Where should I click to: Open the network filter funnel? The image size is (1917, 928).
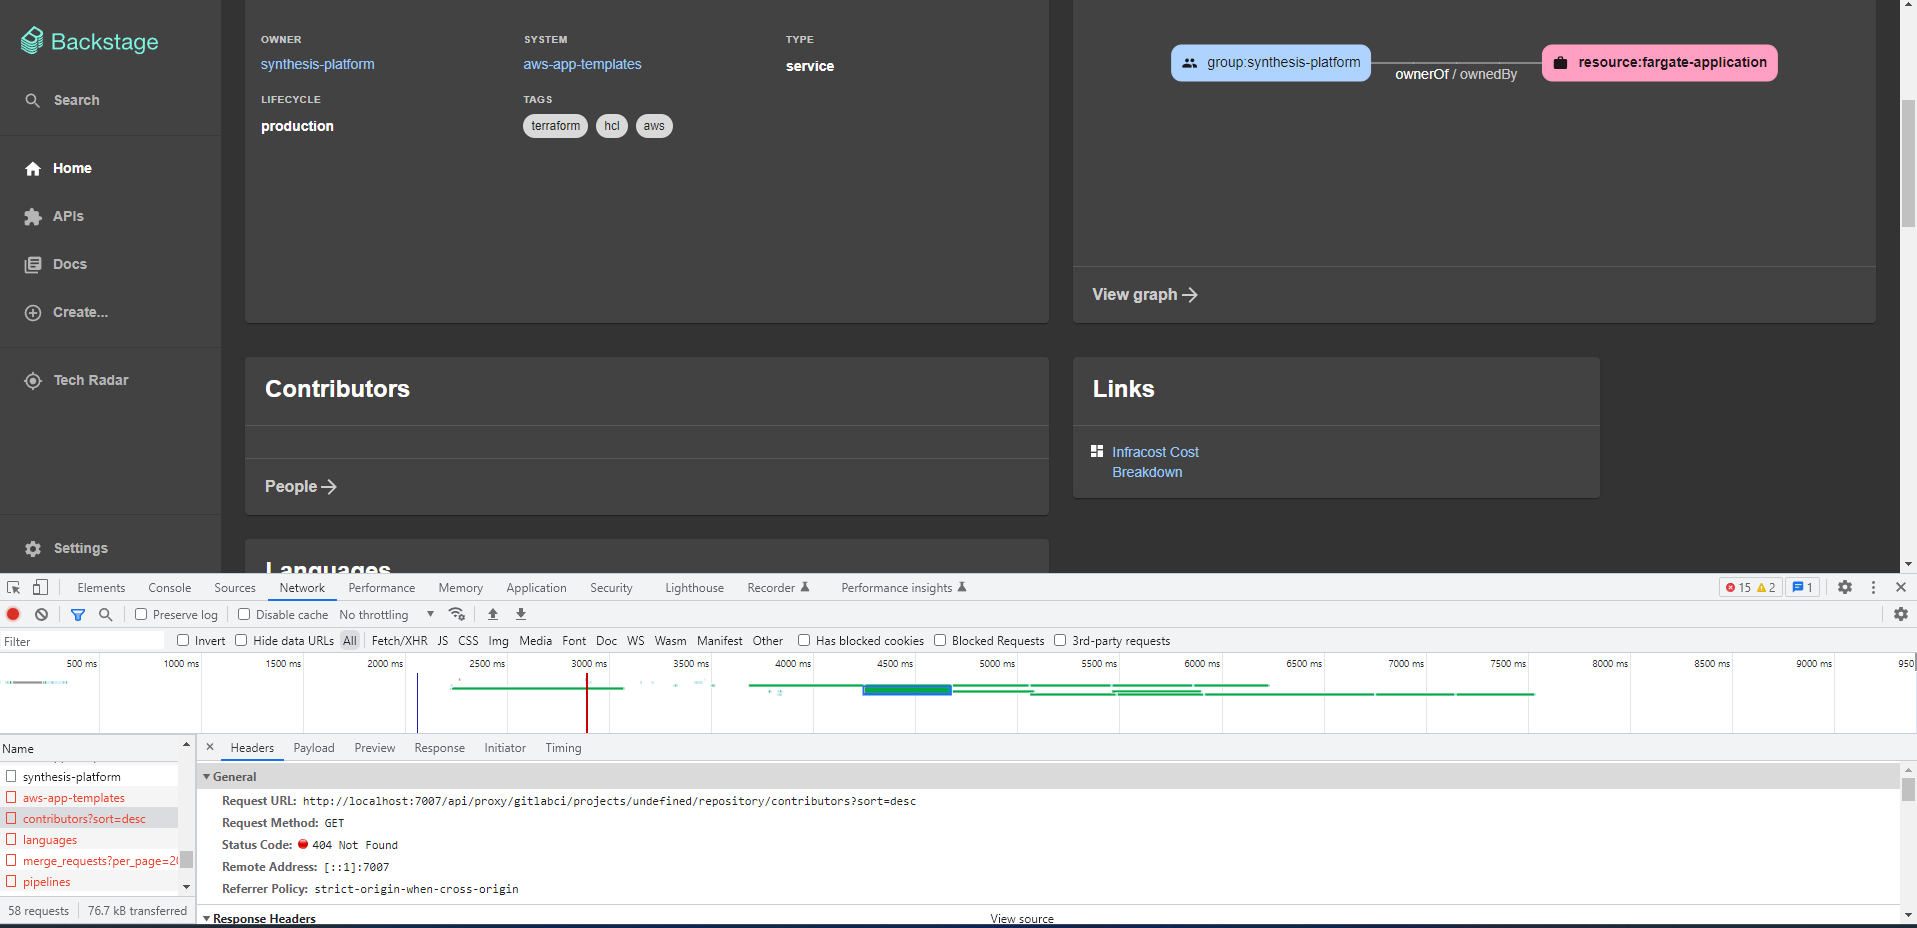coord(78,614)
